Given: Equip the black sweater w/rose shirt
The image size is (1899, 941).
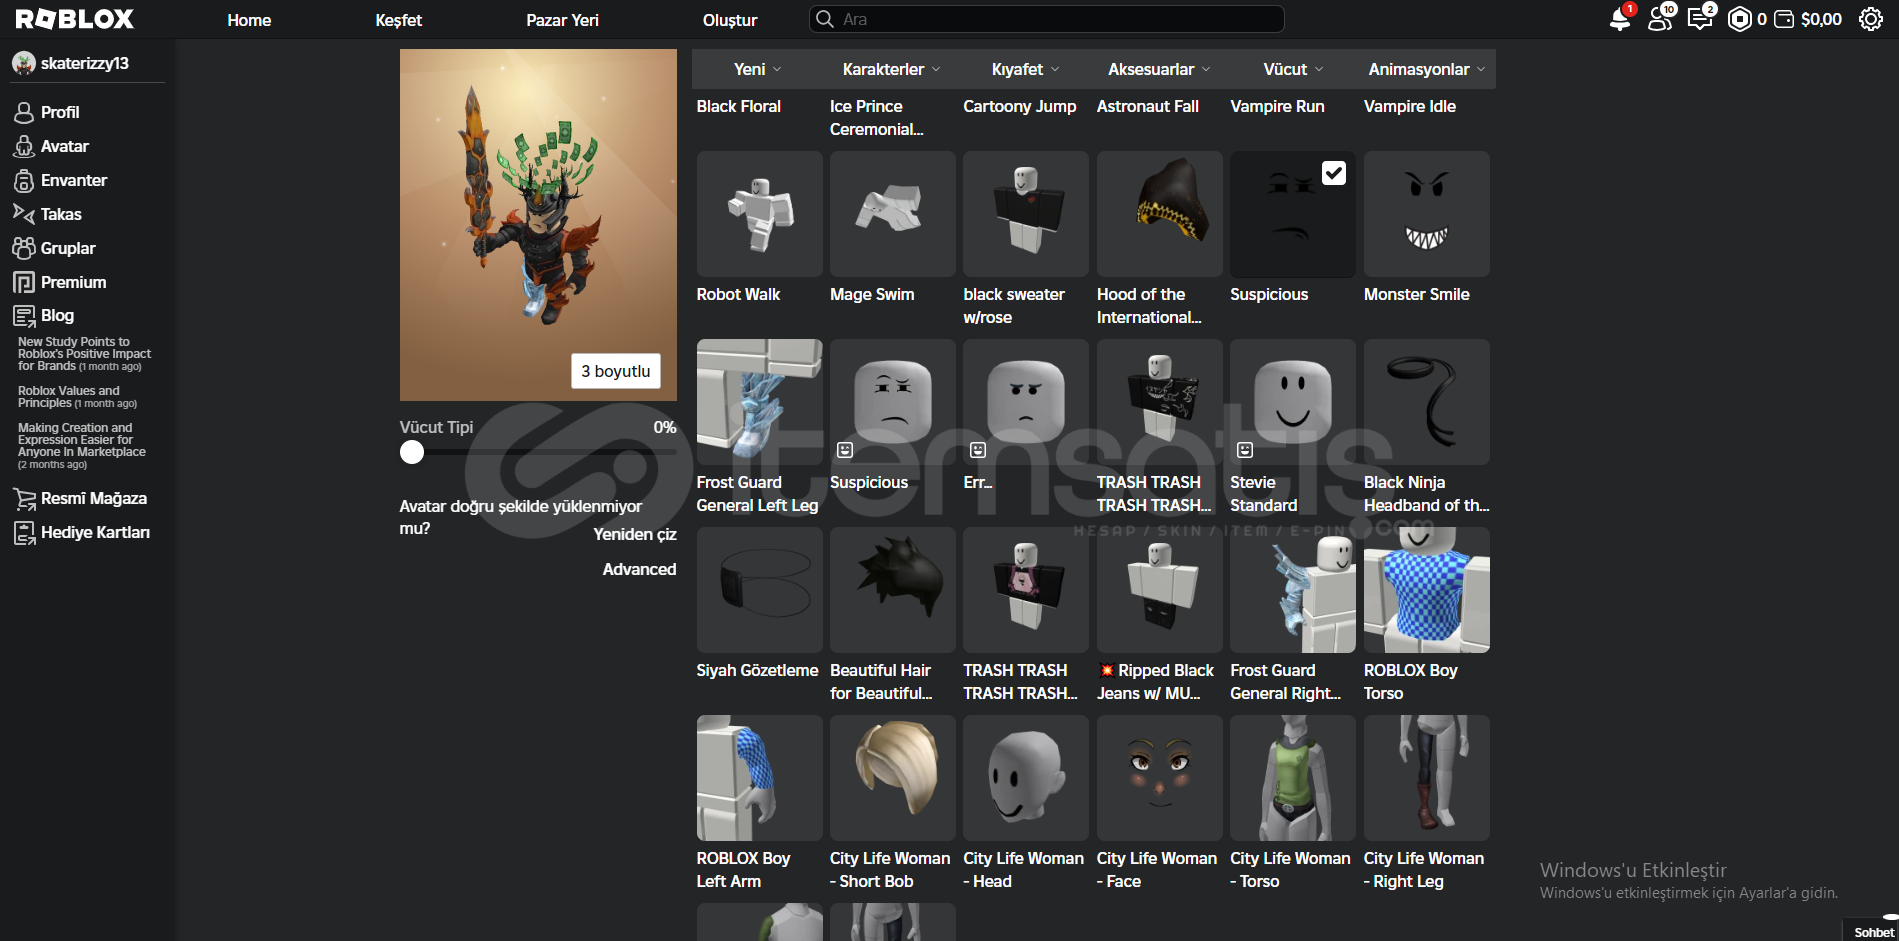Looking at the screenshot, I should 1026,214.
